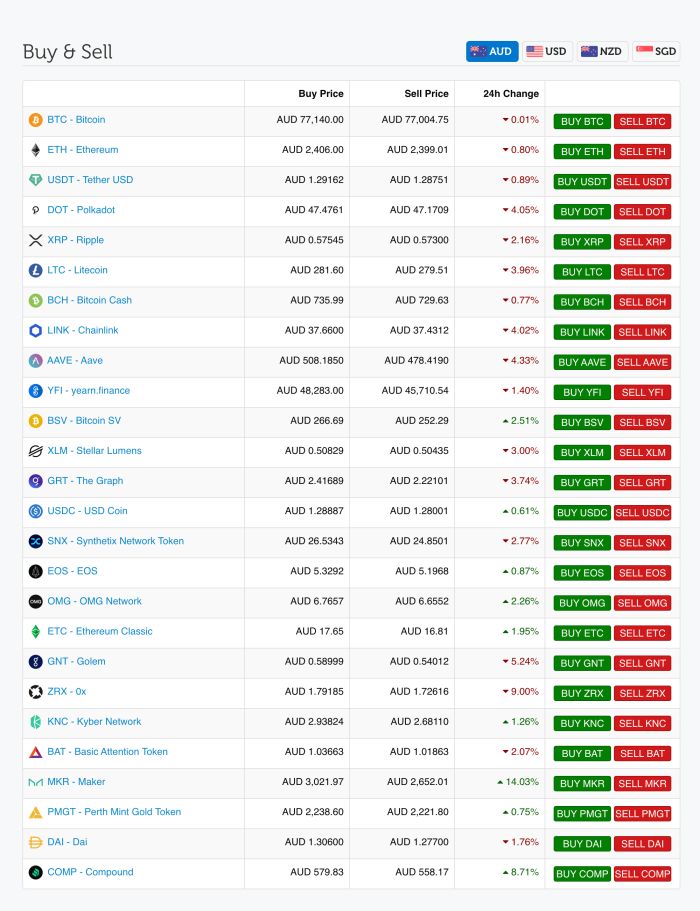This screenshot has width=700, height=911.
Task: Click the Aave icon
Action: pos(35,361)
